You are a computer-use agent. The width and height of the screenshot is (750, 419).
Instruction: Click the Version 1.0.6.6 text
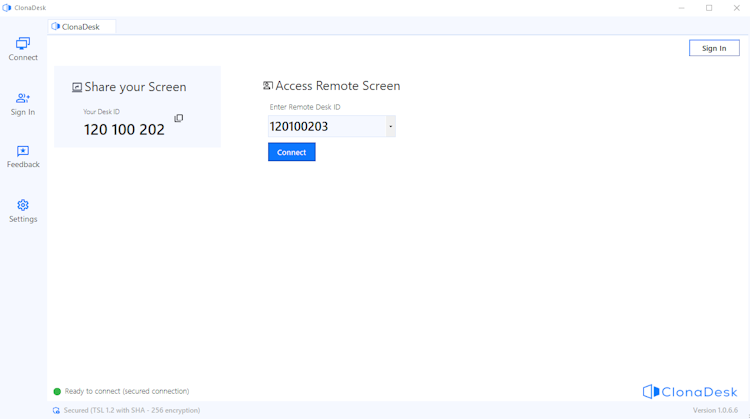tap(715, 410)
